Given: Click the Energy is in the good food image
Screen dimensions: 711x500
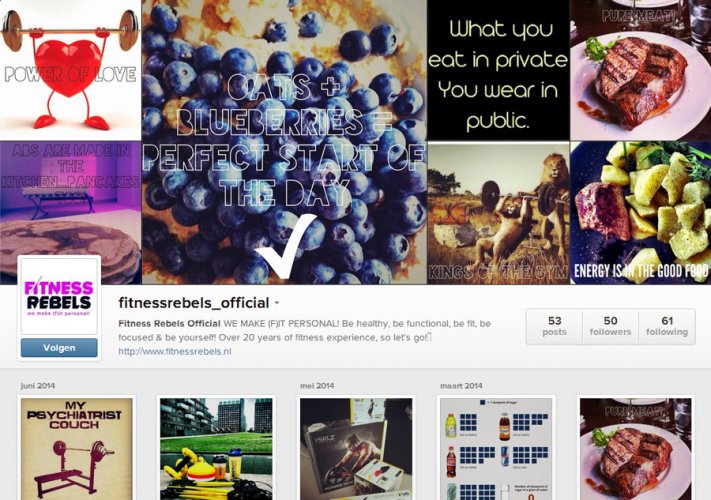Looking at the screenshot, I should click(641, 213).
